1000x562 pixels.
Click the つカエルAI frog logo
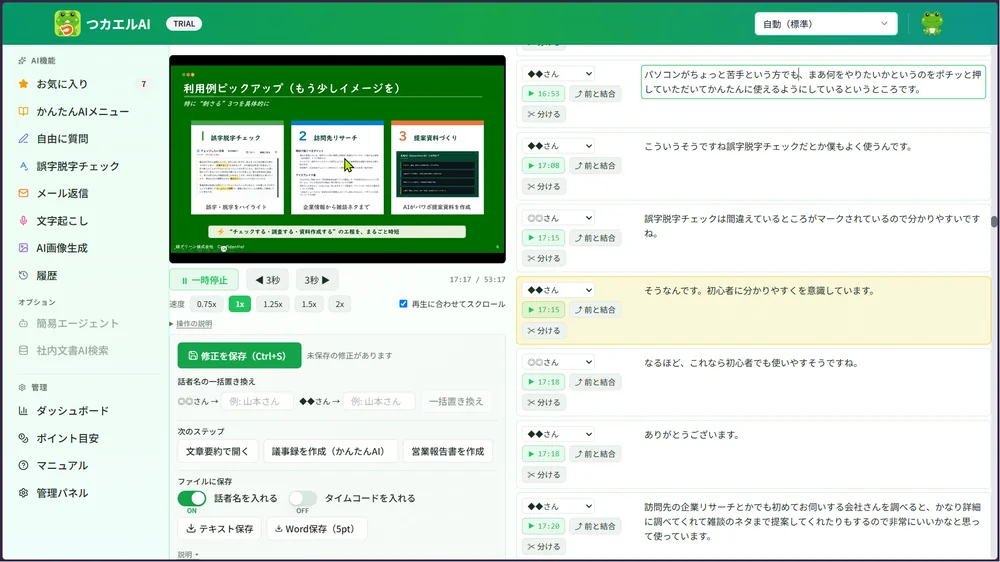68,24
